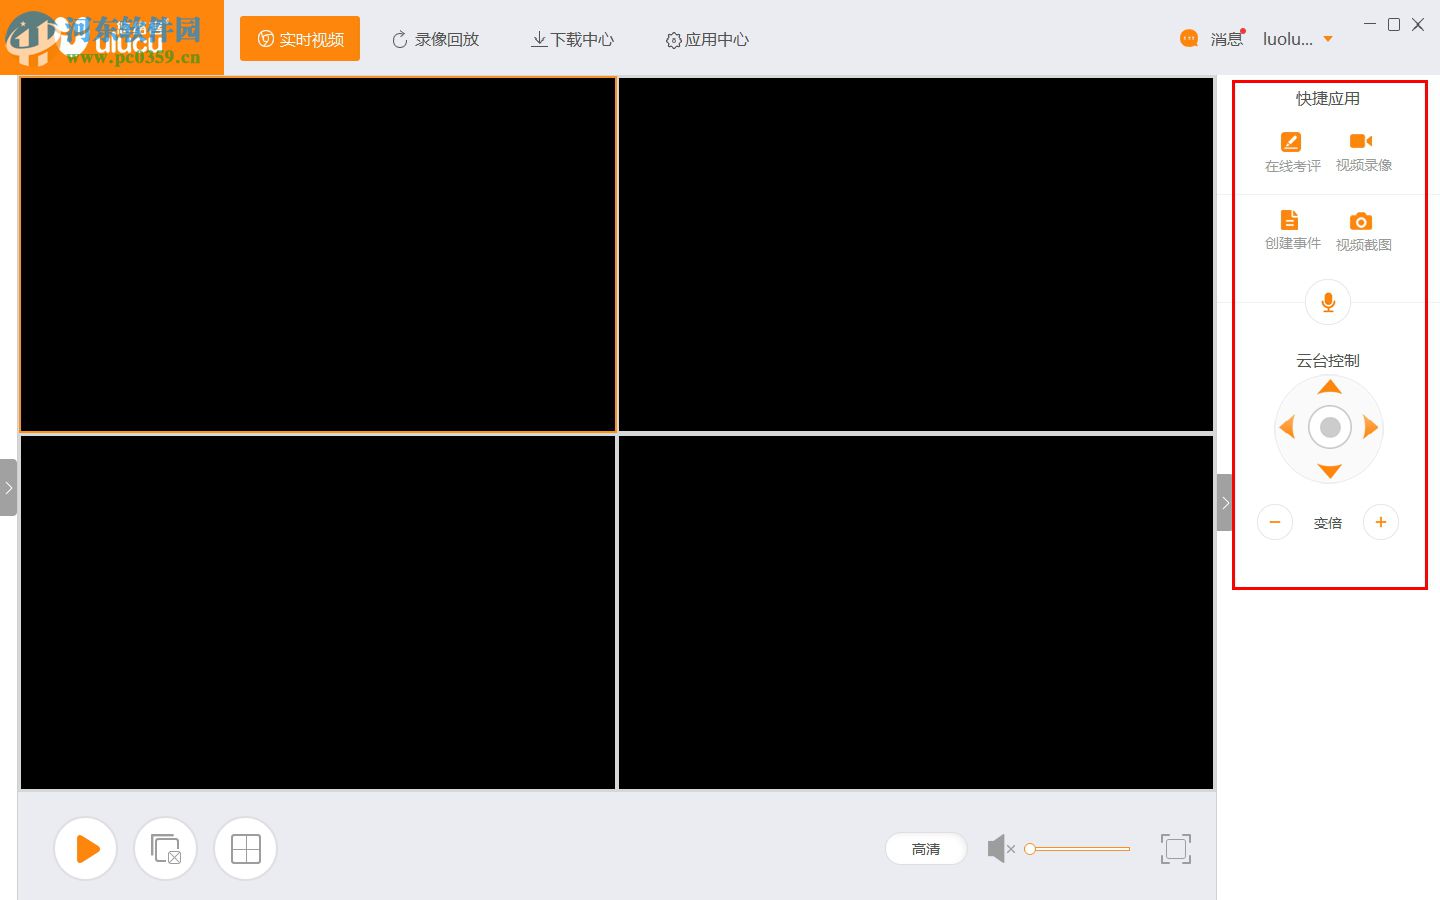
Task: Tilt the camera up using PTZ control
Action: pyautogui.click(x=1328, y=385)
